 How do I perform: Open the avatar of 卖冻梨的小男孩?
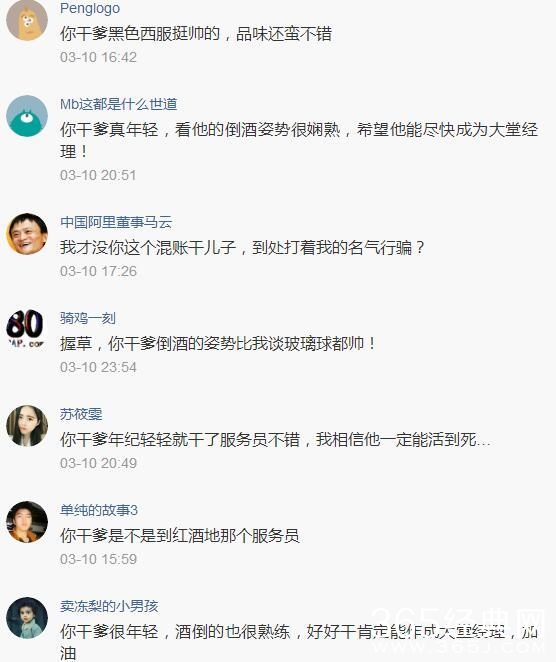(x=27, y=618)
